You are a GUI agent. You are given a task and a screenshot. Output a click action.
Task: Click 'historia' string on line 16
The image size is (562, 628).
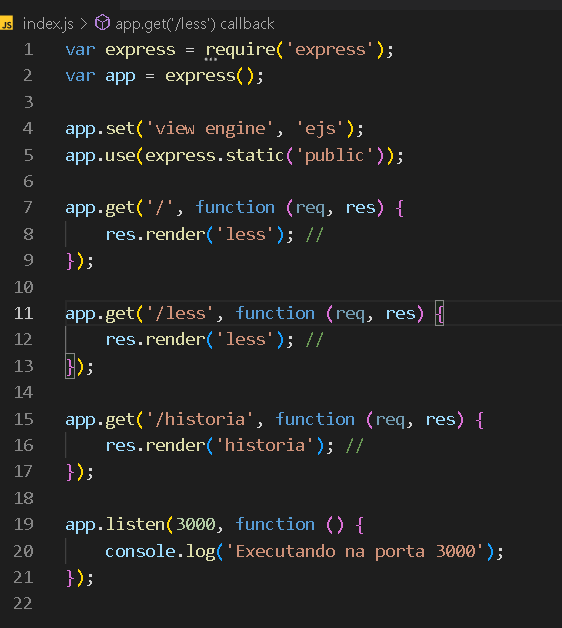click(265, 445)
